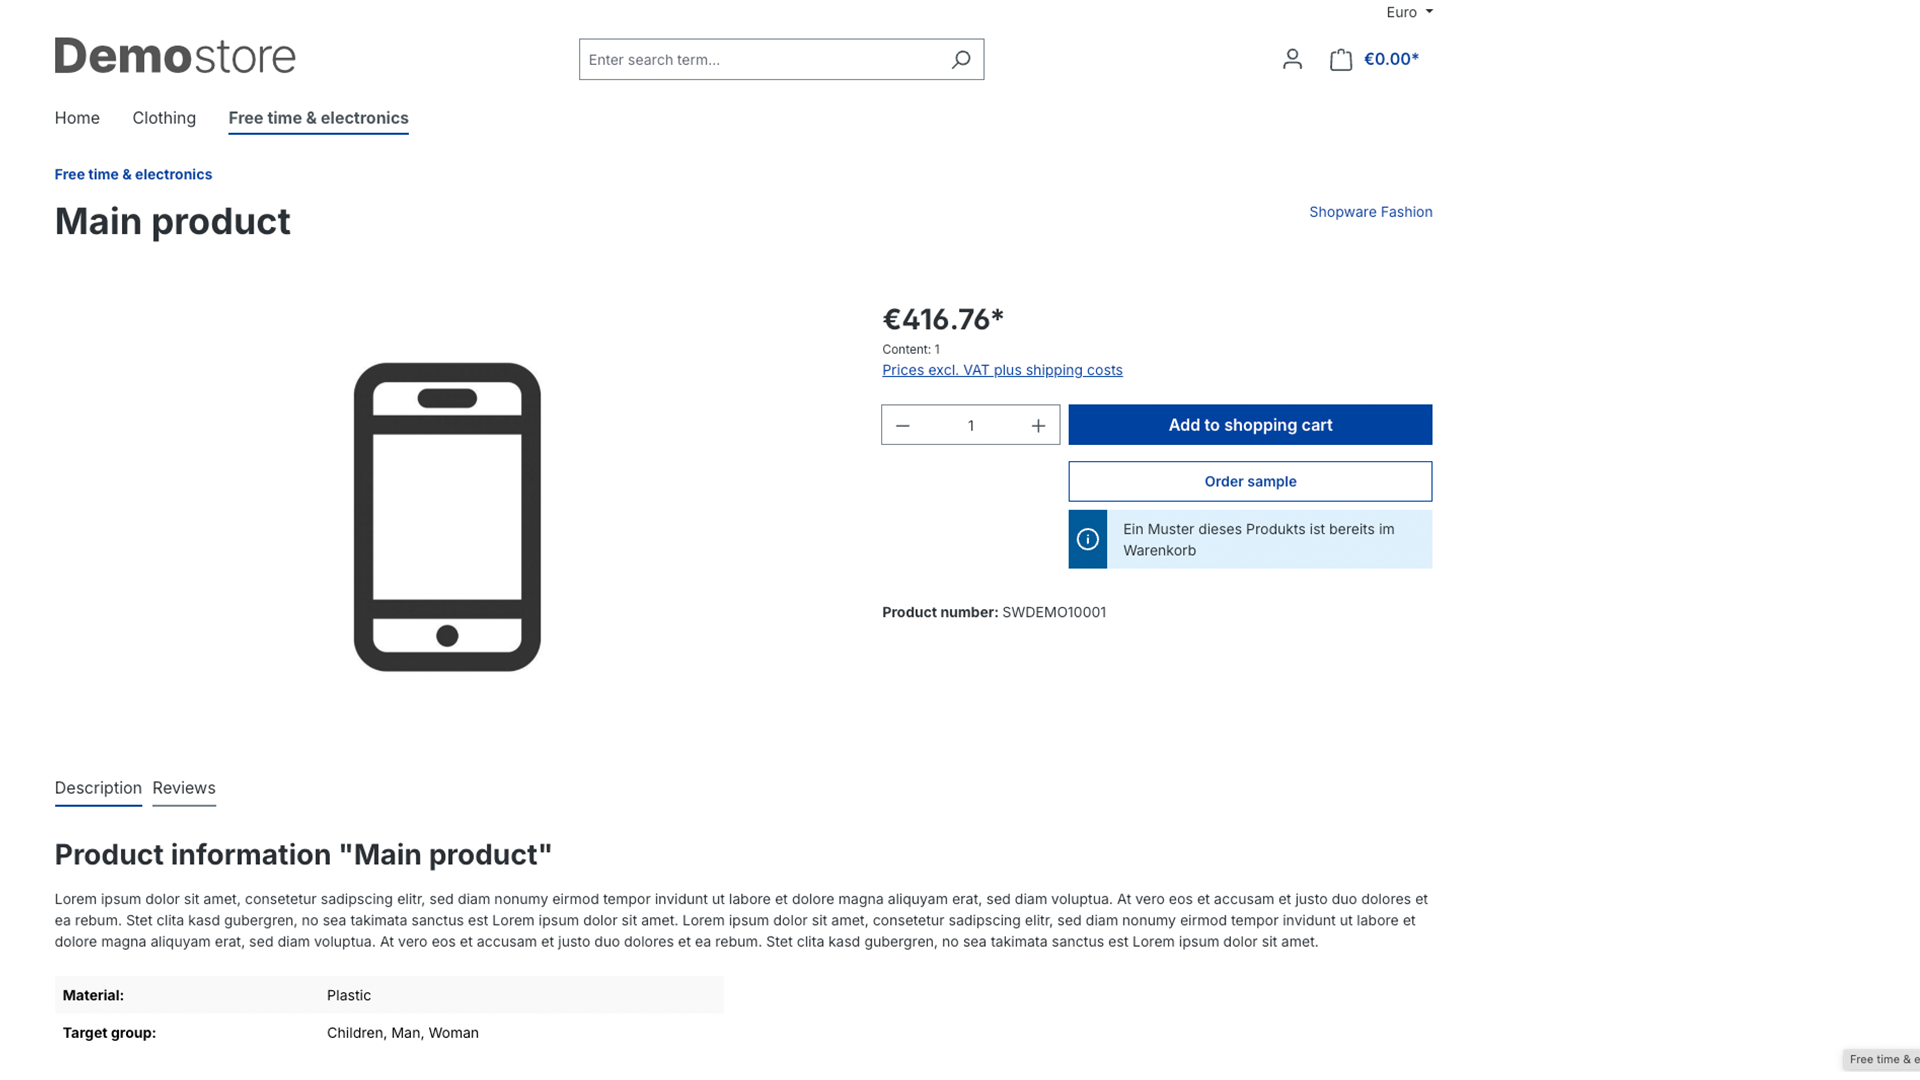1920x1080 pixels.
Task: Decrease quantity with the minus icon
Action: (x=902, y=426)
